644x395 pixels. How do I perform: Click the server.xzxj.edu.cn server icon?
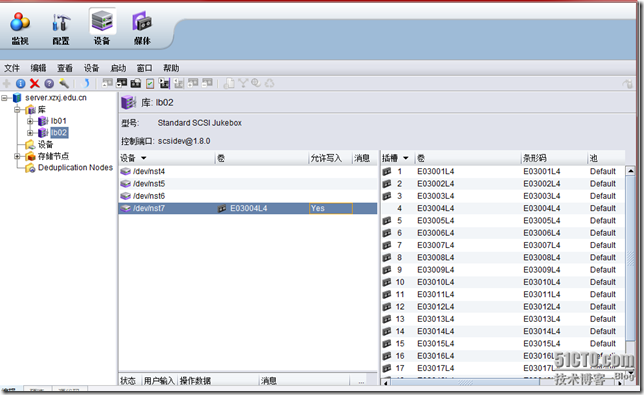pyautogui.click(x=17, y=98)
